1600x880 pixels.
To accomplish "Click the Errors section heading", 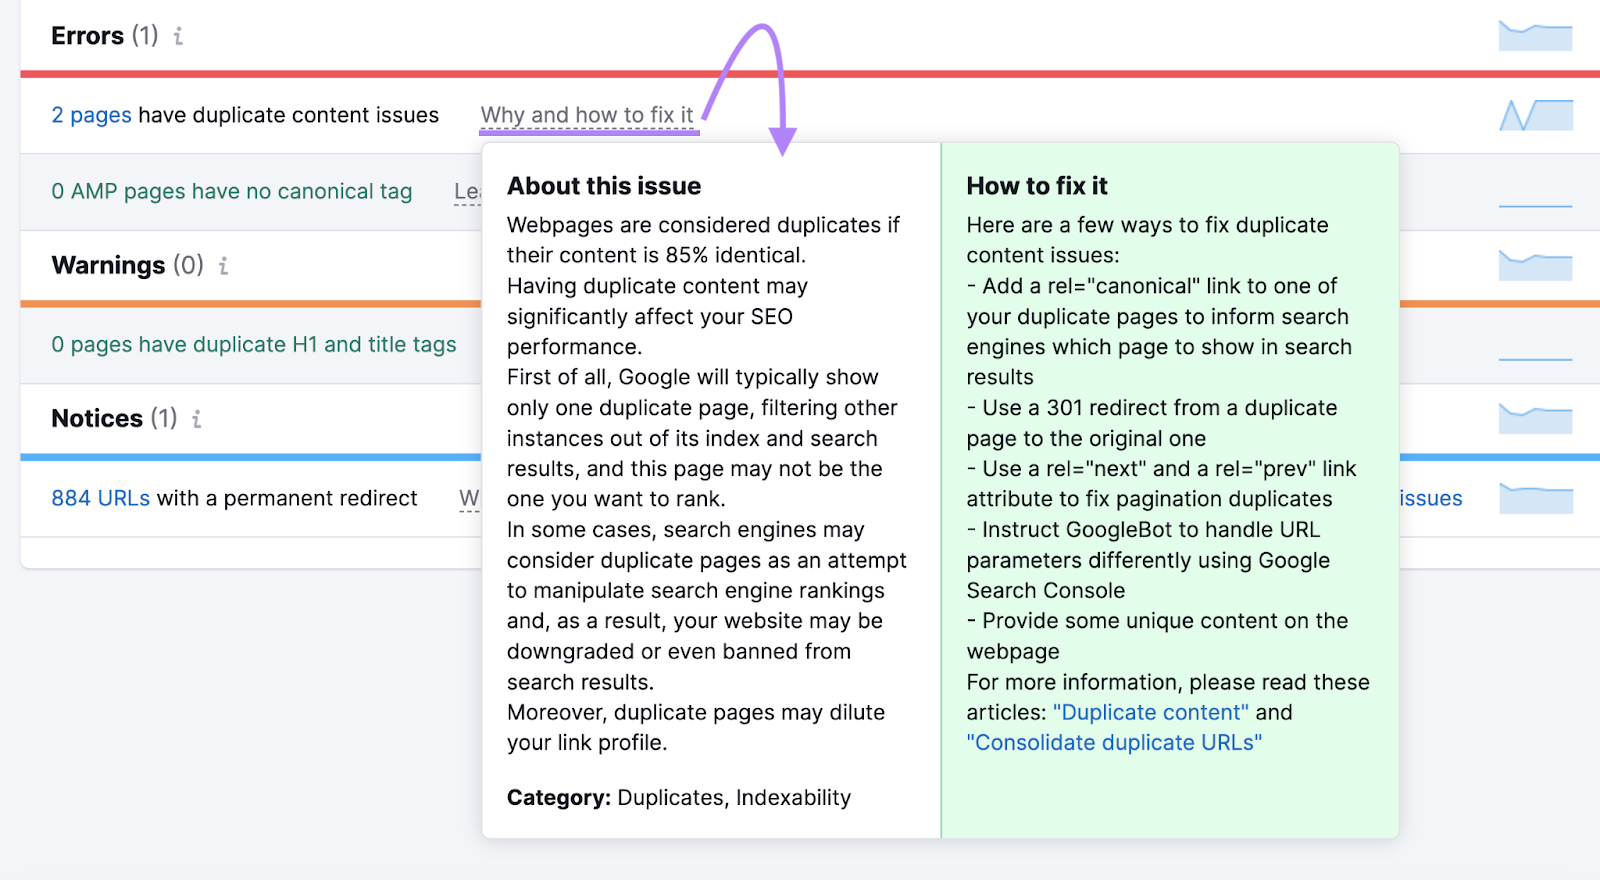I will coord(88,36).
